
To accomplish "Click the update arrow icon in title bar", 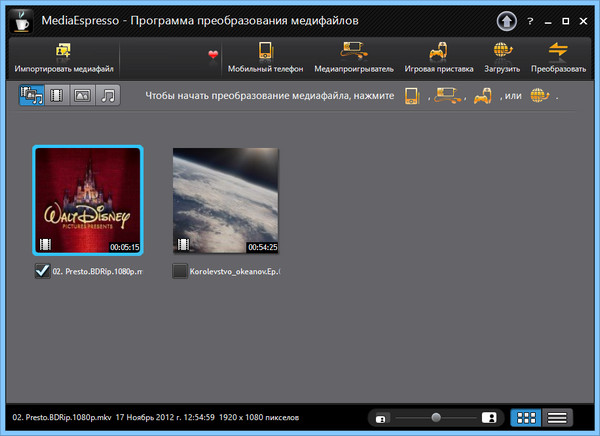I will click(507, 21).
